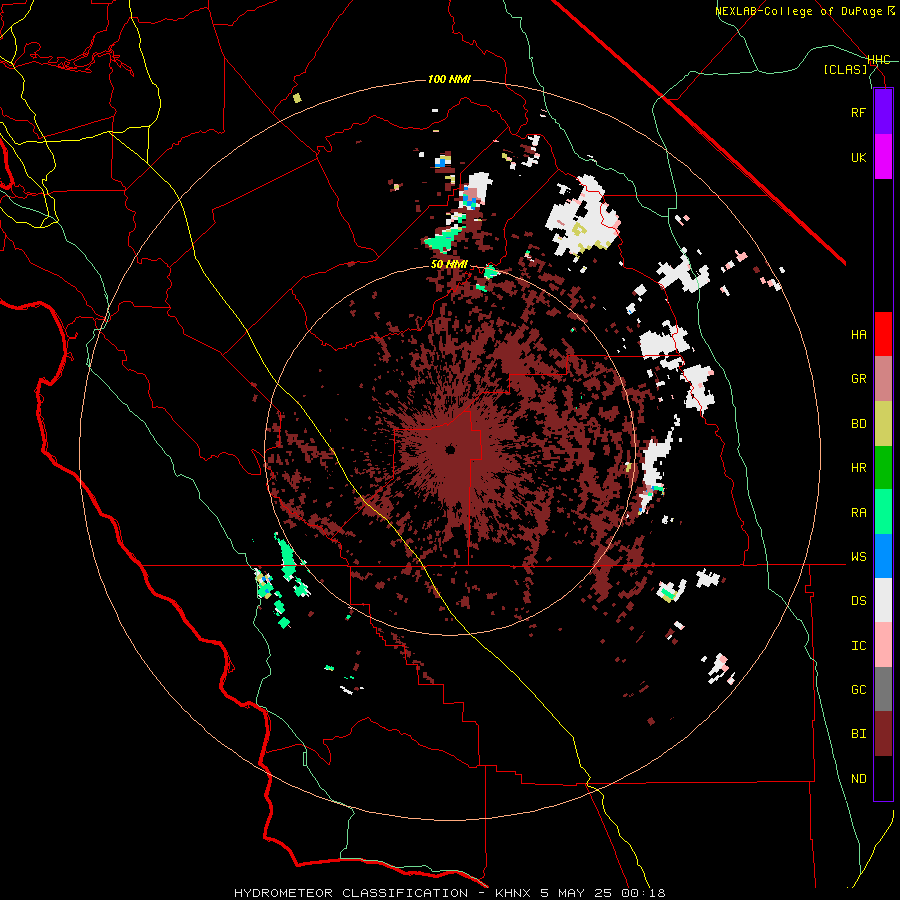Click the "UK" legend label
The height and width of the screenshot is (900, 900).
[x=858, y=157]
